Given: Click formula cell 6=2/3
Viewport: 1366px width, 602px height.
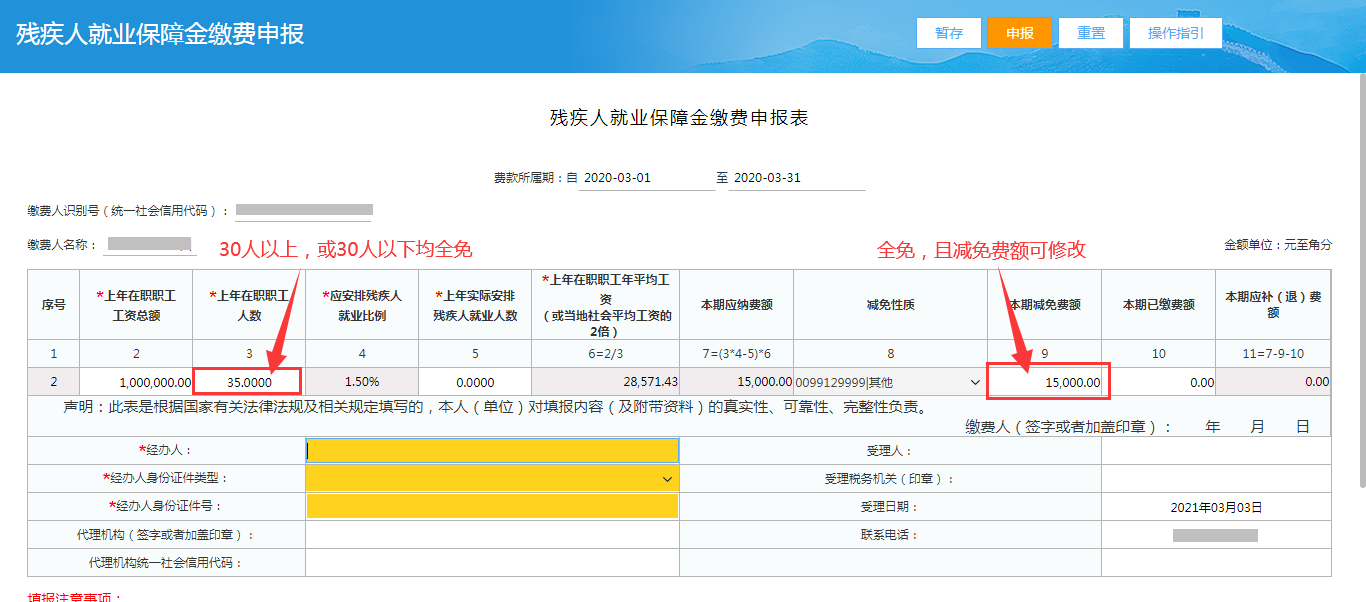Looking at the screenshot, I should click(606, 354).
